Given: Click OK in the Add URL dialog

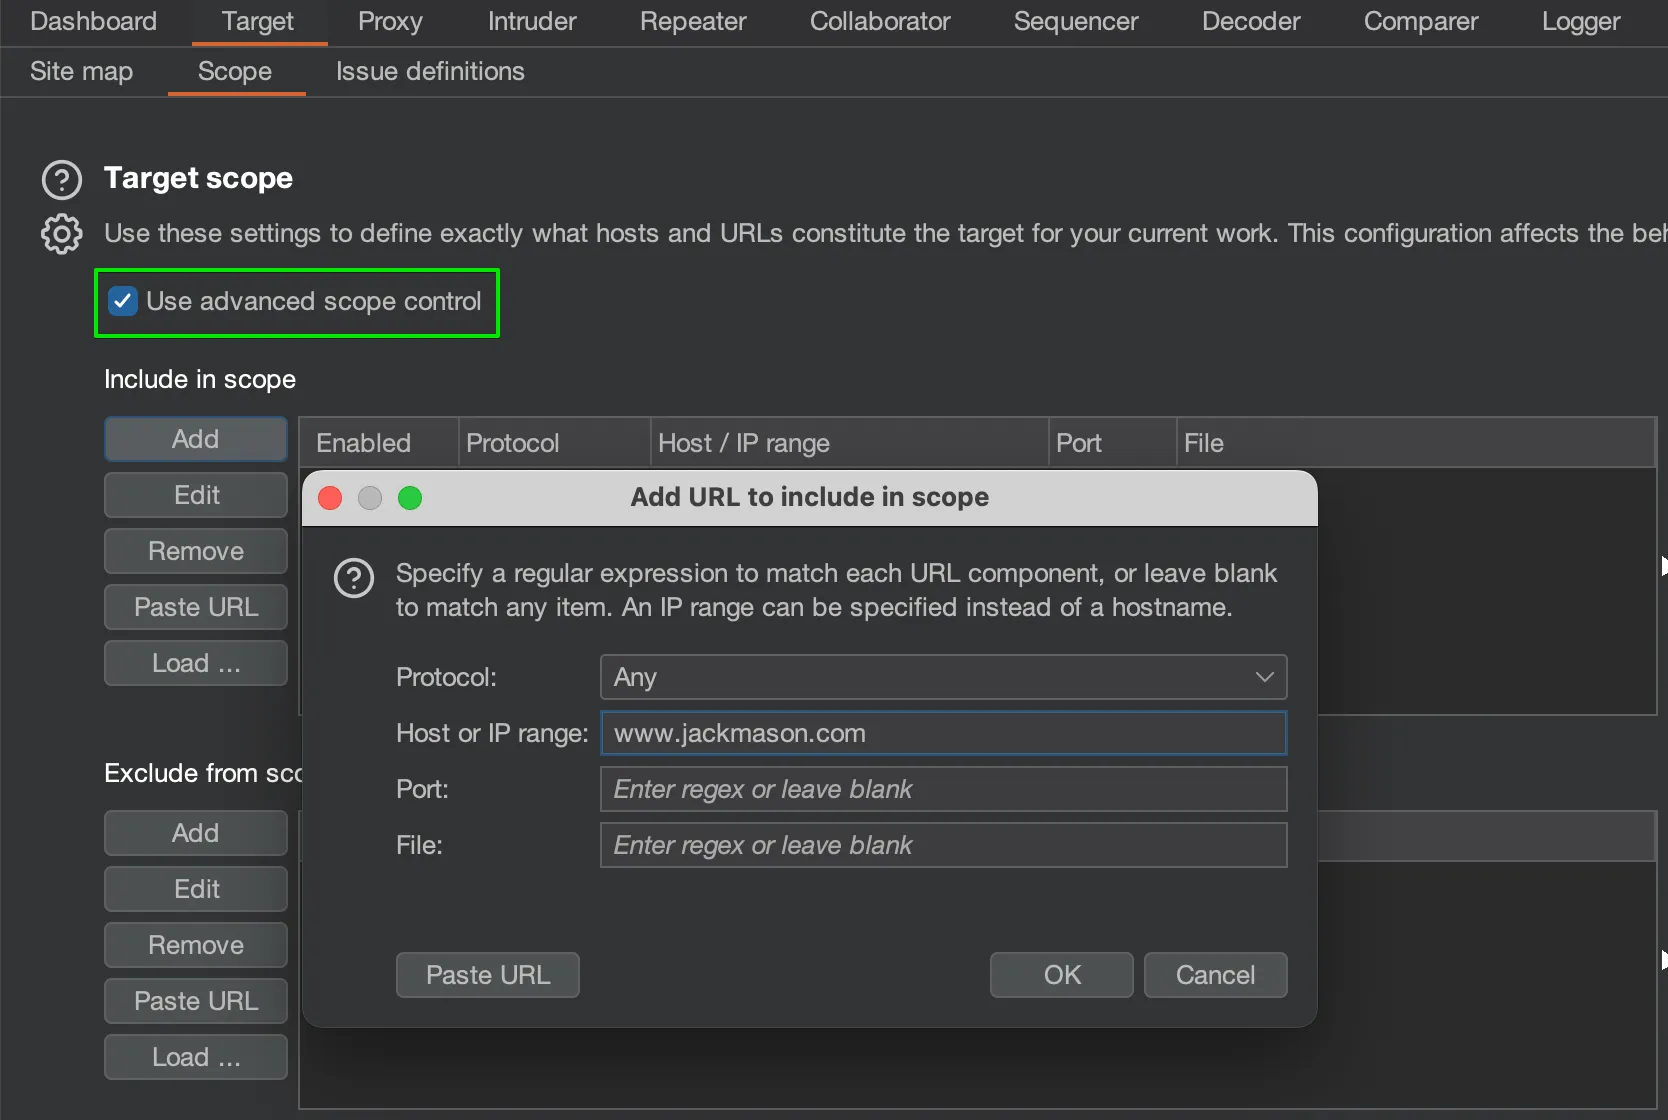Looking at the screenshot, I should (x=1062, y=975).
